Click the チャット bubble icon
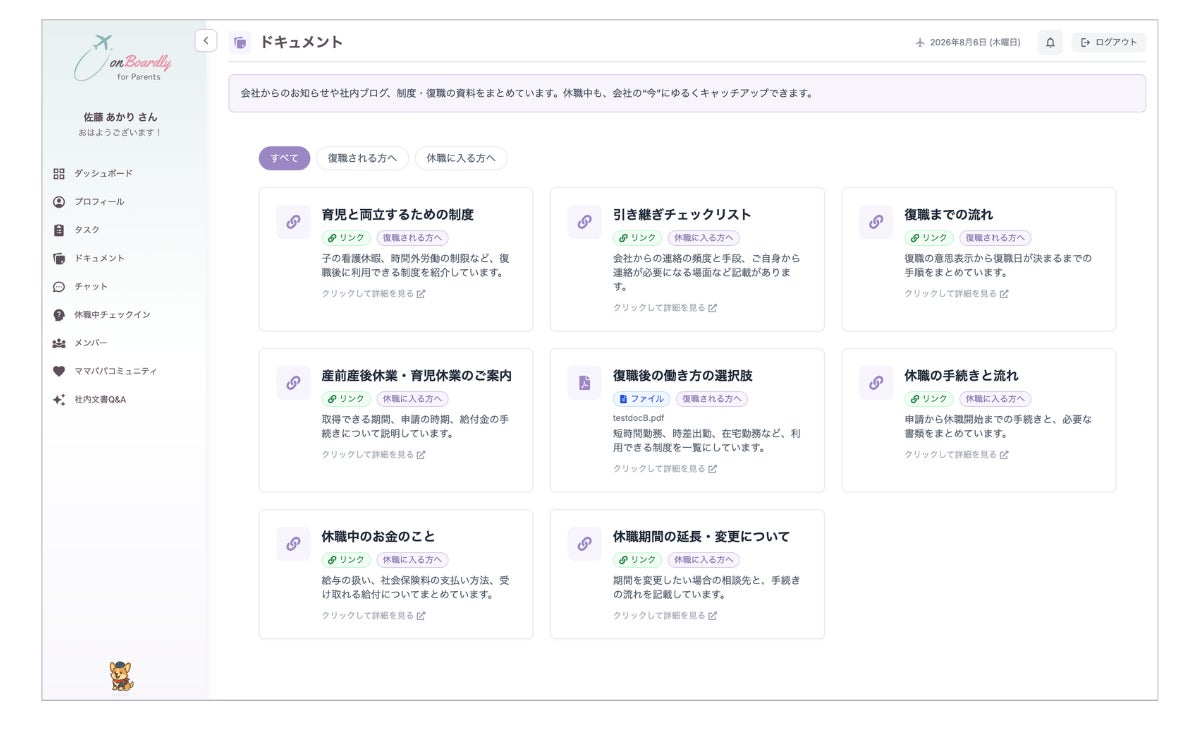The width and height of the screenshot is (1200, 740). [59, 286]
